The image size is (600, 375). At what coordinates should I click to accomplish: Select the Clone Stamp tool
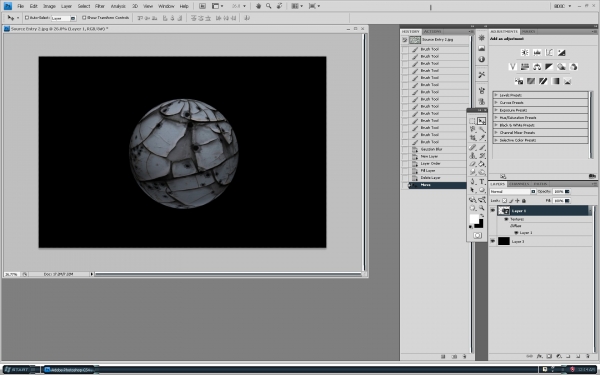[473, 156]
